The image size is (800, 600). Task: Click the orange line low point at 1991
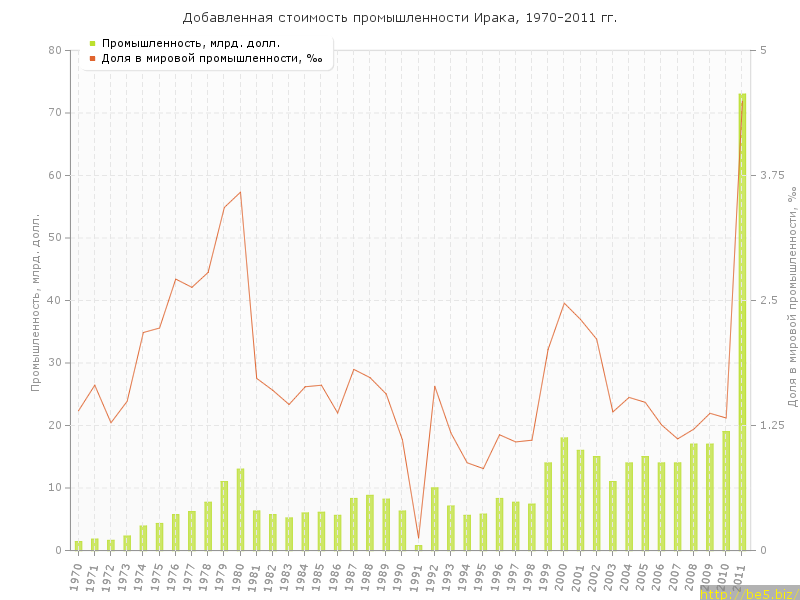[x=419, y=538]
